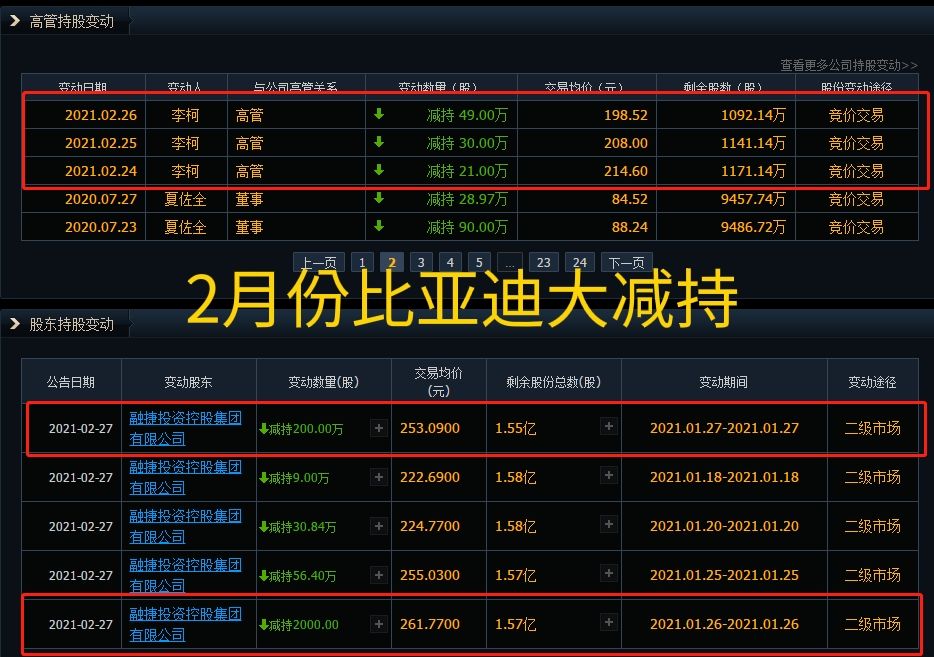Click remaining shares 9457.74万
Screen dimensions: 934x657
[753, 199]
